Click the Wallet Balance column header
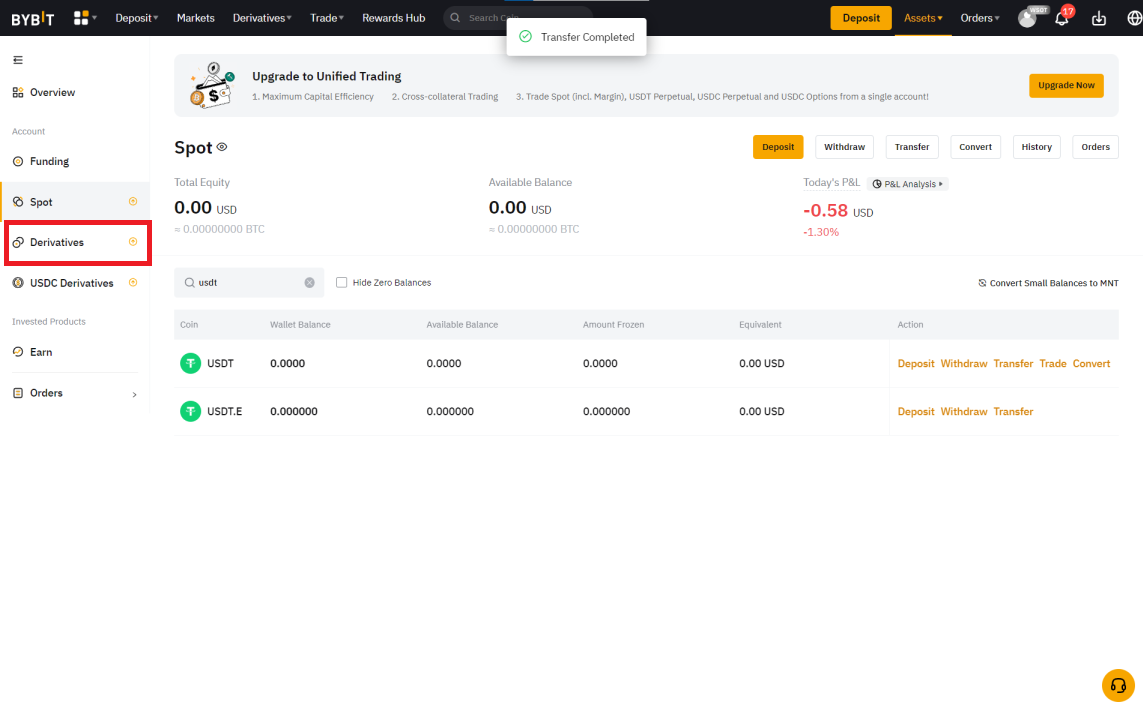 [300, 325]
